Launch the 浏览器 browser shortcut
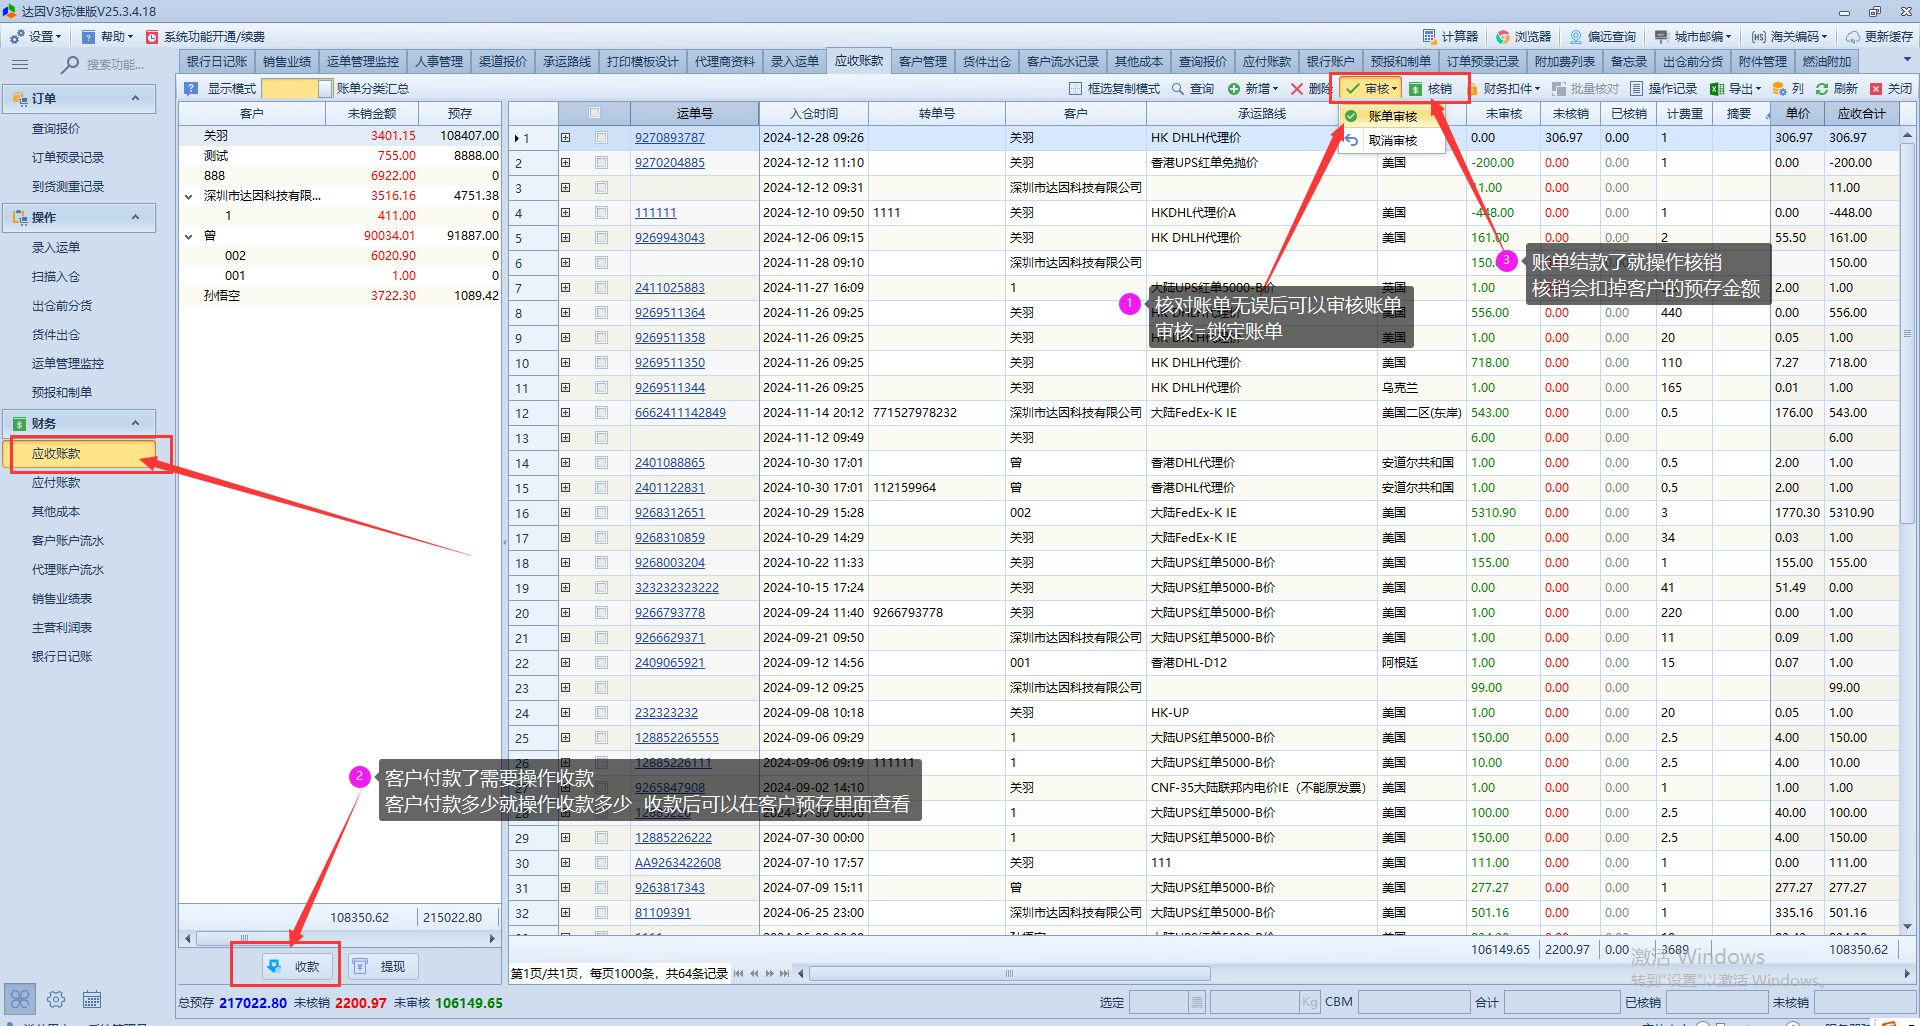Viewport: 1920px width, 1026px height. [1523, 37]
